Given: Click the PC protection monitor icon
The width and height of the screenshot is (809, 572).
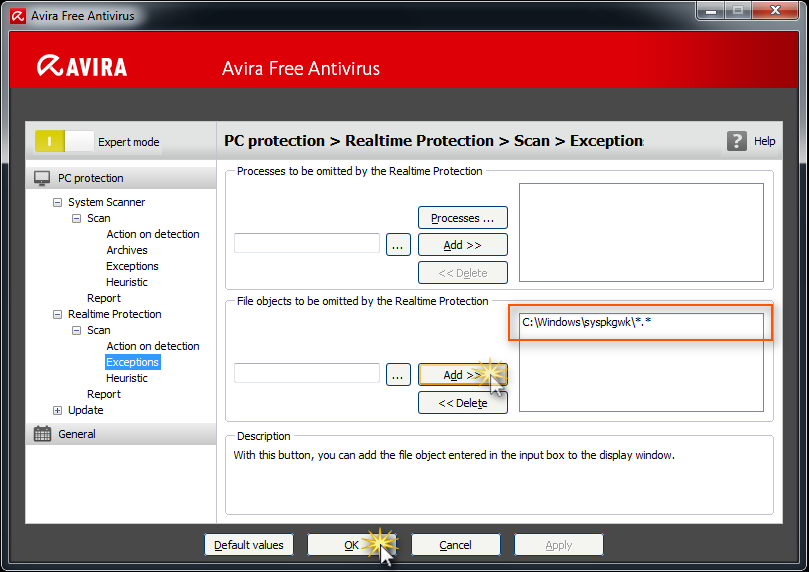Looking at the screenshot, I should click(x=42, y=178).
